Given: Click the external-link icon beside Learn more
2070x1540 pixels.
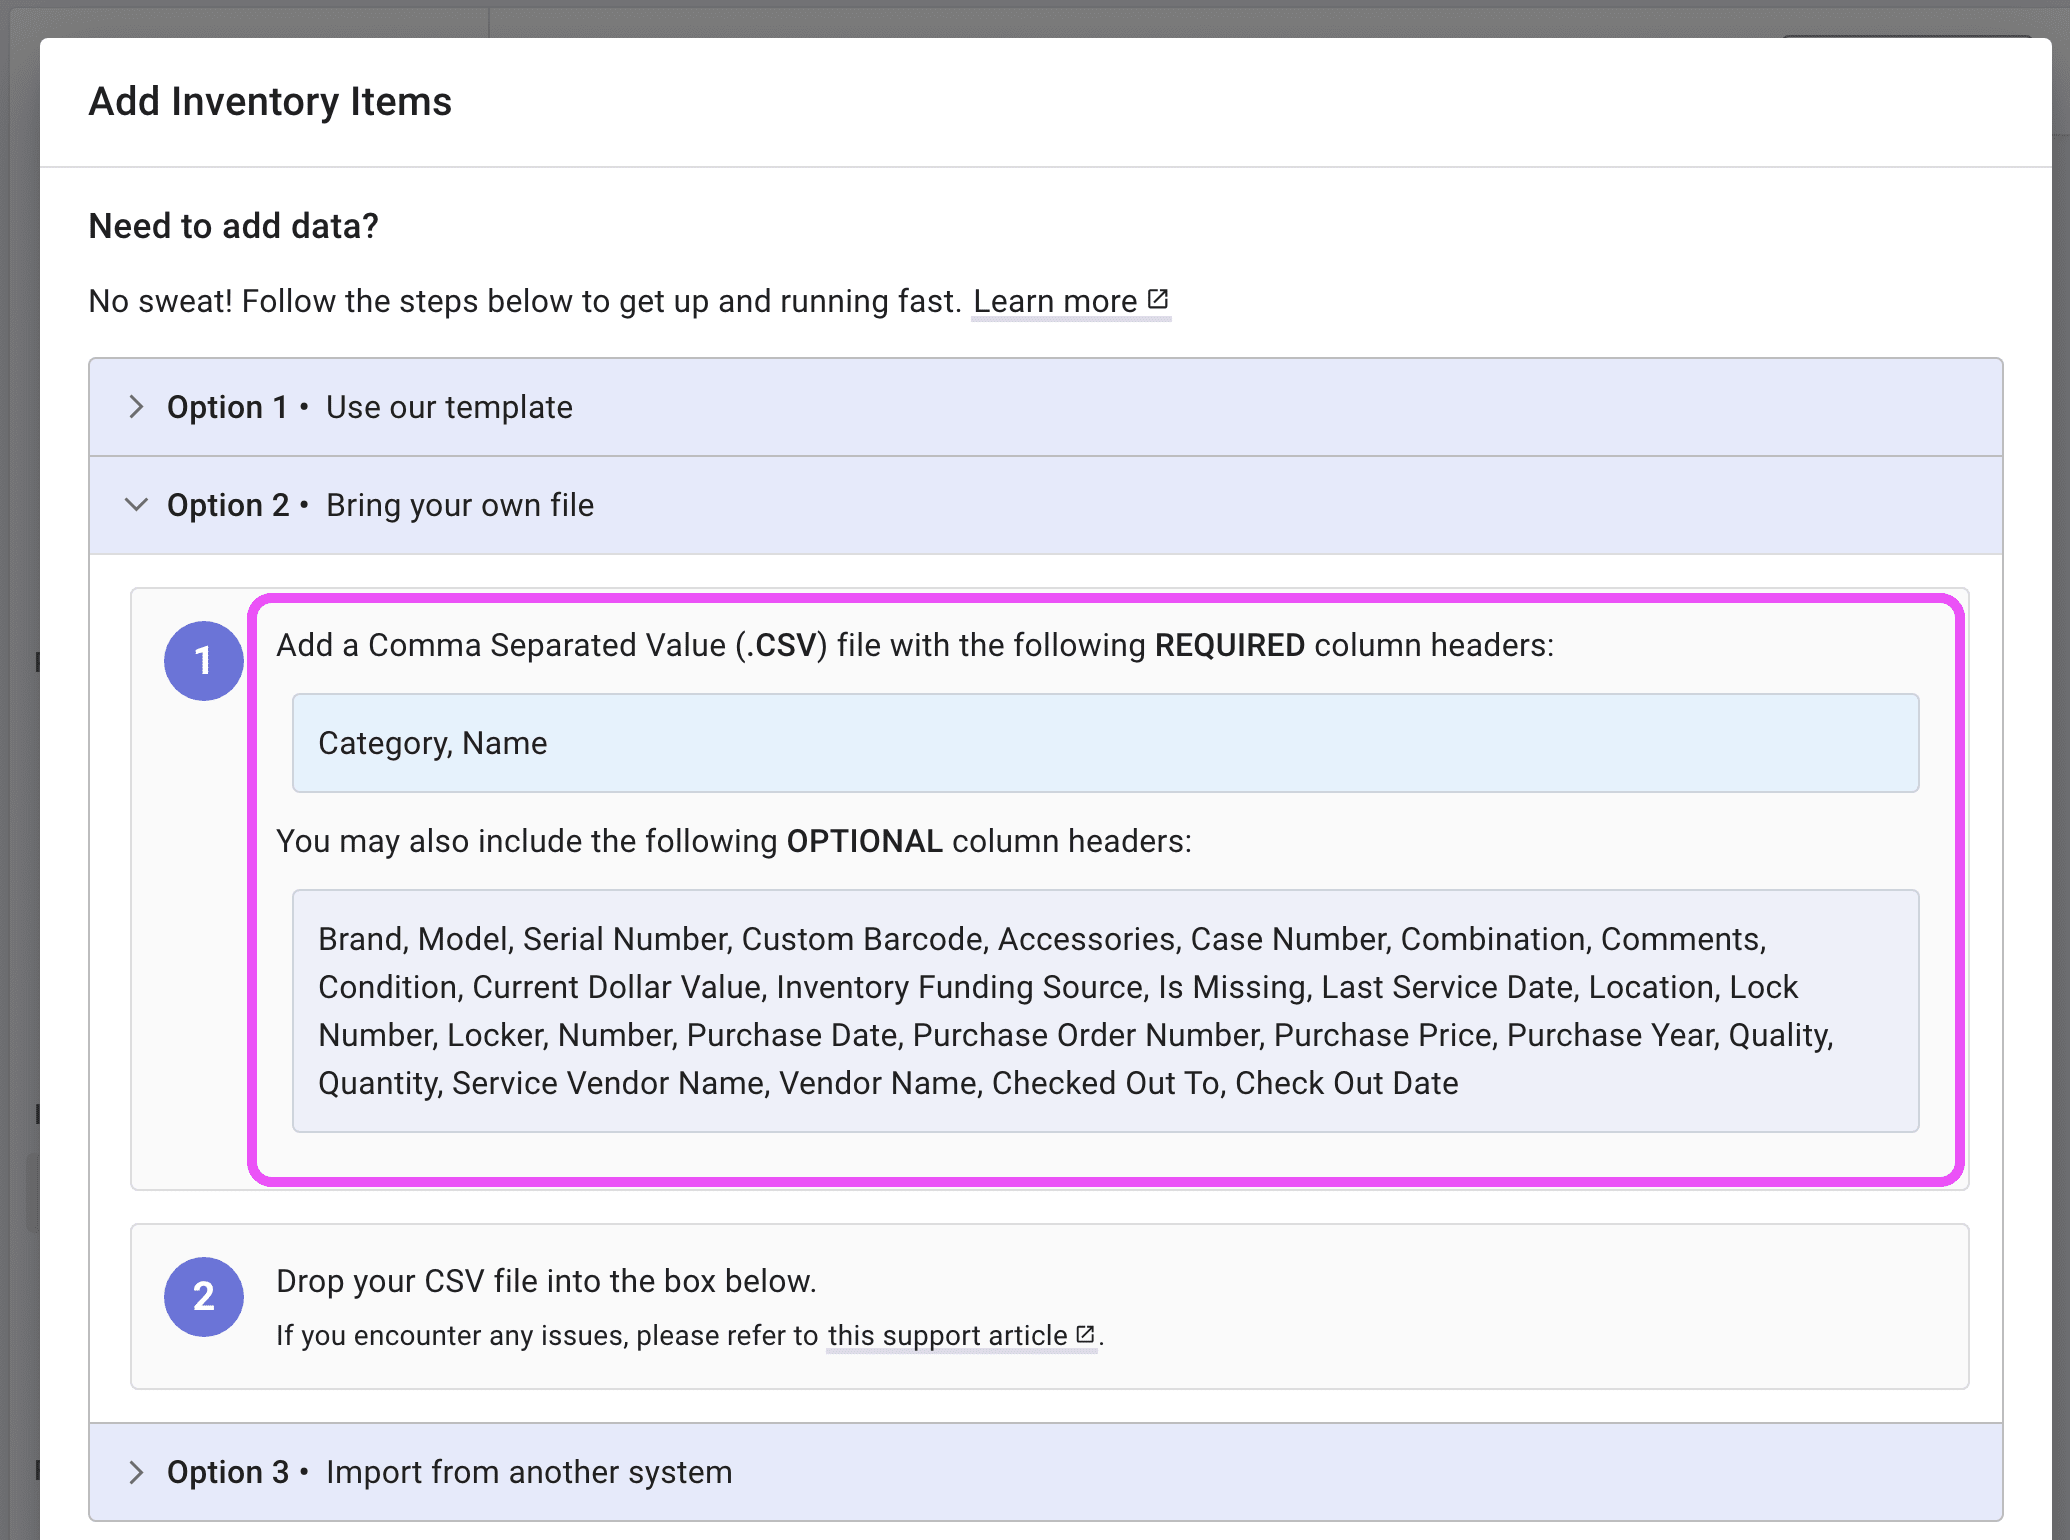Looking at the screenshot, I should (1158, 297).
